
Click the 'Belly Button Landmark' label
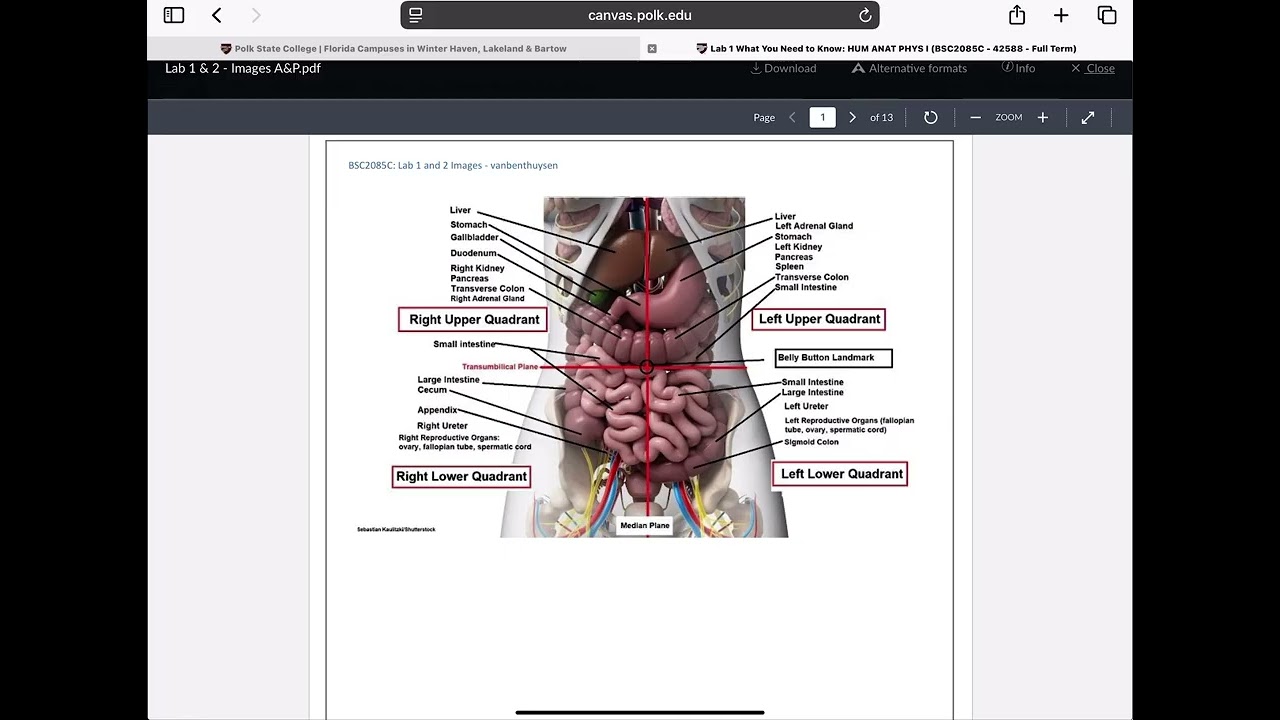coord(833,358)
